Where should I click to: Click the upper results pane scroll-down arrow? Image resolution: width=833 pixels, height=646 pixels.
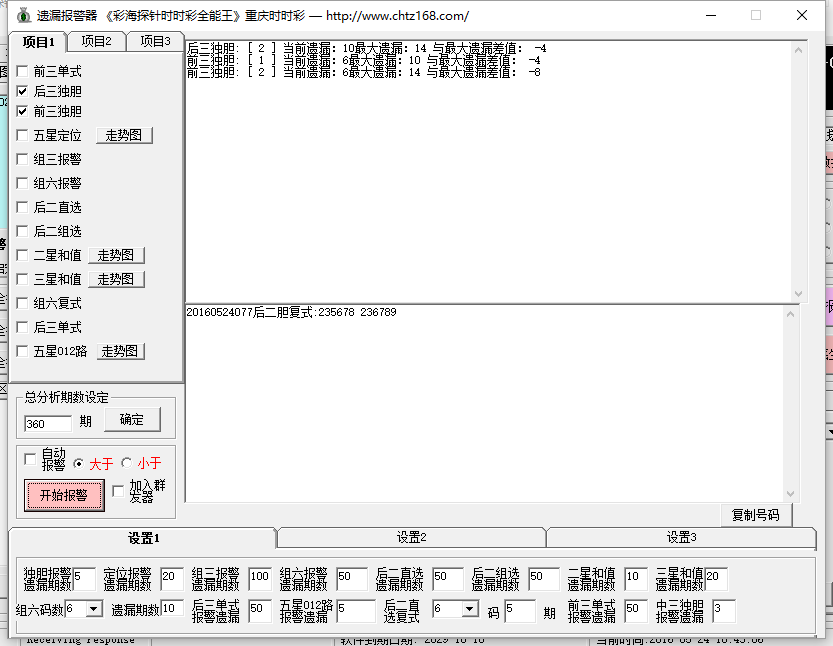(x=797, y=293)
